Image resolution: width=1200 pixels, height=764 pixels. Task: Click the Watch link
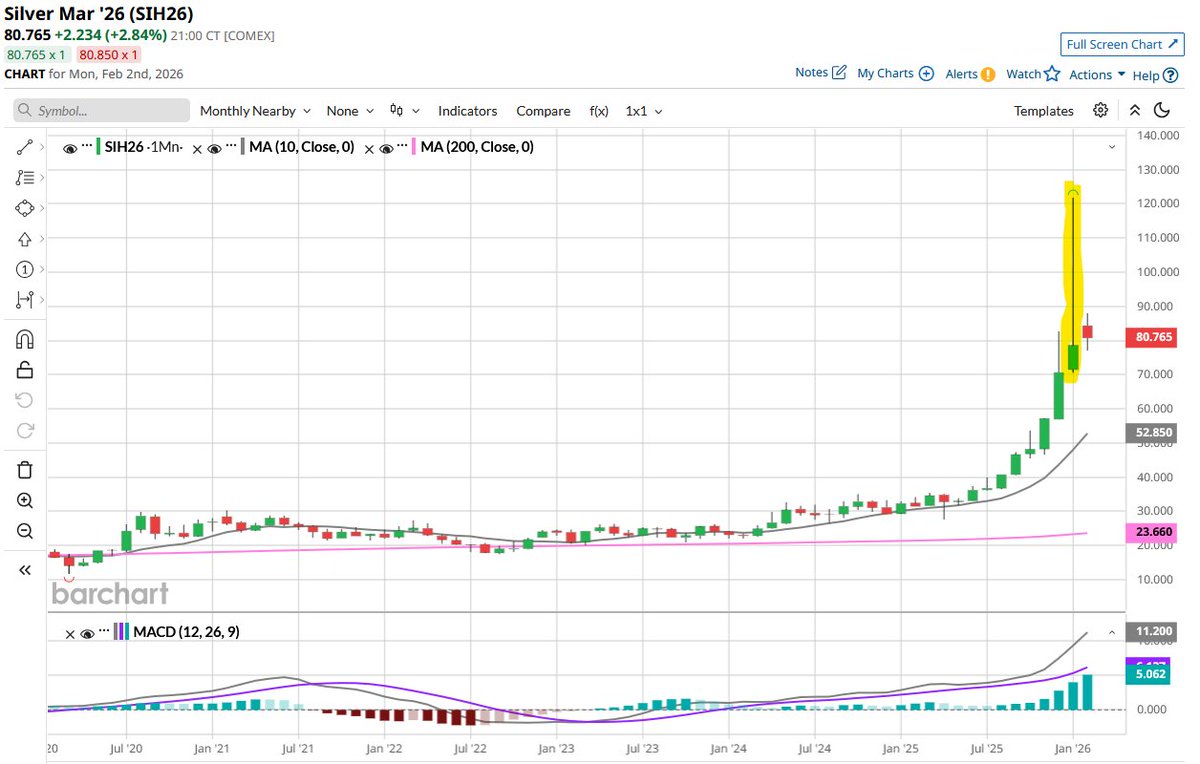(1023, 74)
